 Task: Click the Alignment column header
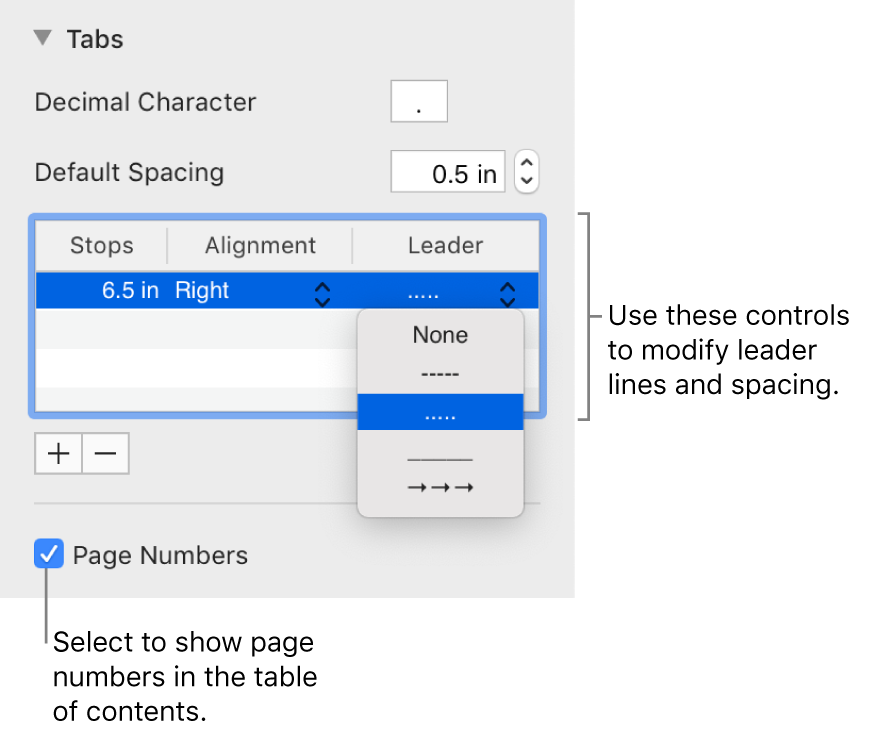click(x=260, y=246)
